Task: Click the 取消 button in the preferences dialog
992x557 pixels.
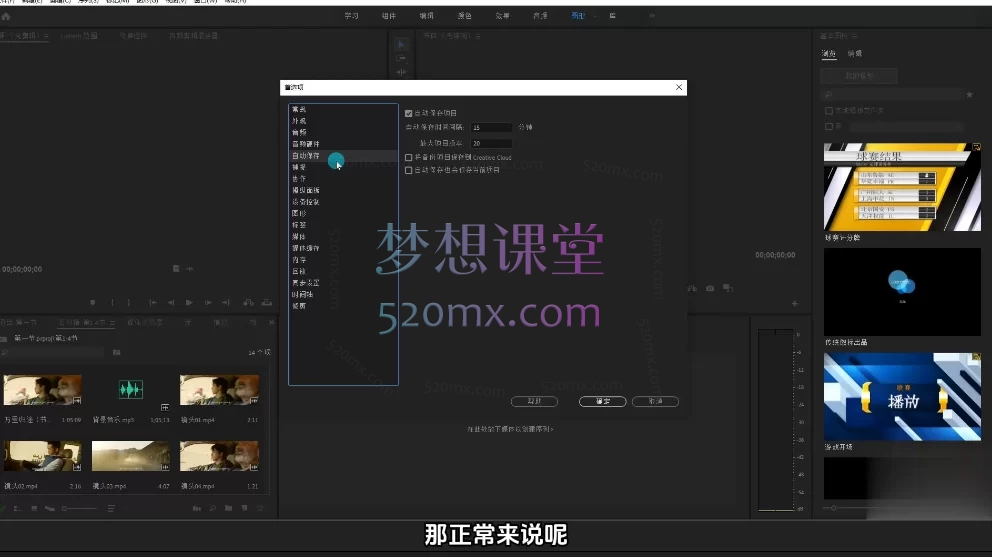Action: [655, 401]
